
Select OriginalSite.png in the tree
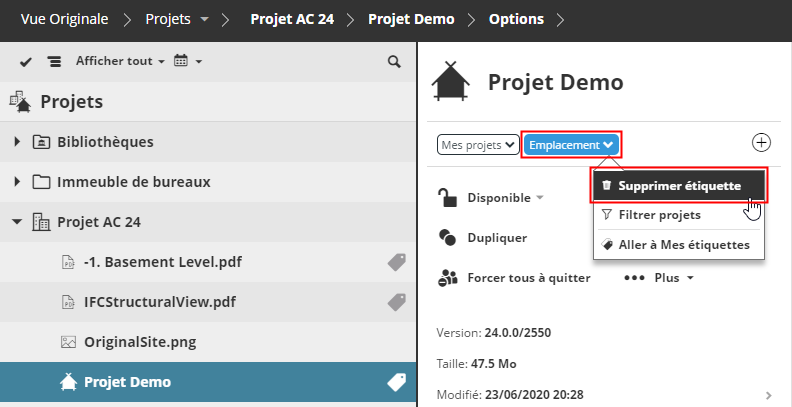click(x=140, y=341)
